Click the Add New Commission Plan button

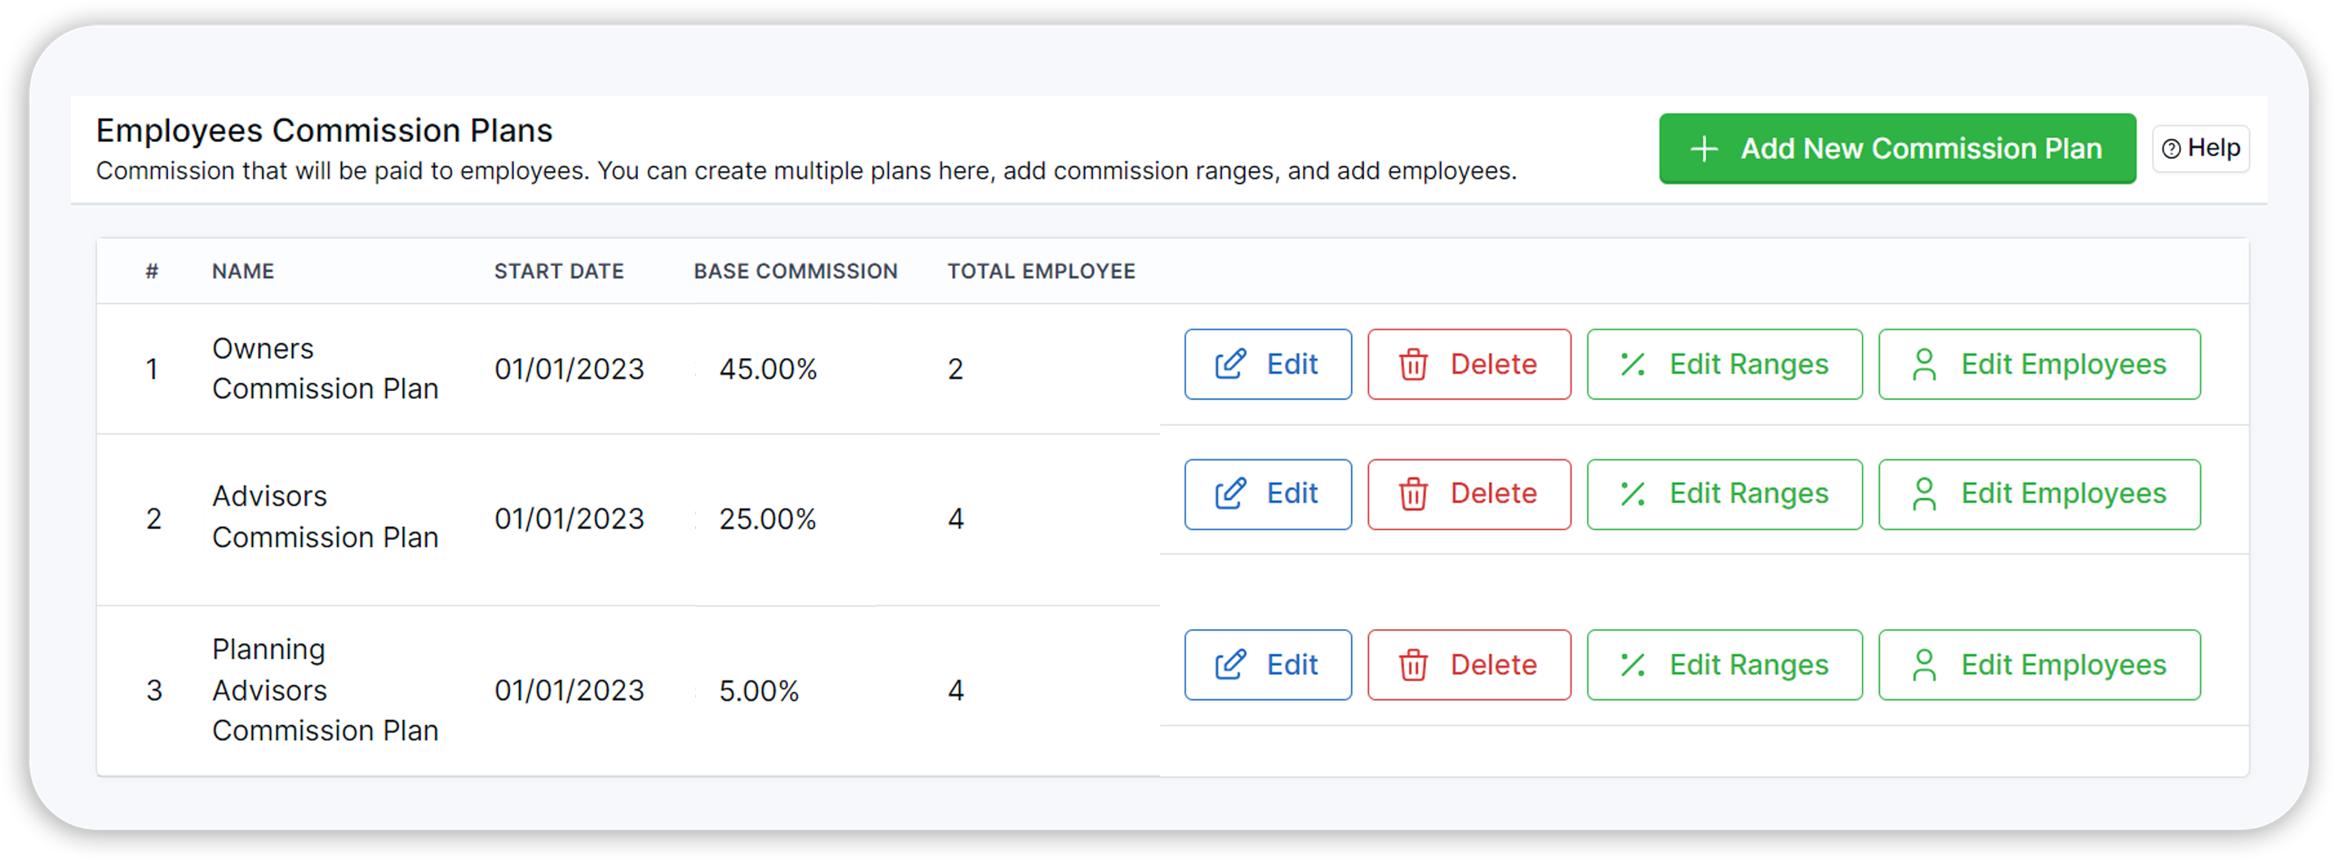pyautogui.click(x=1897, y=148)
